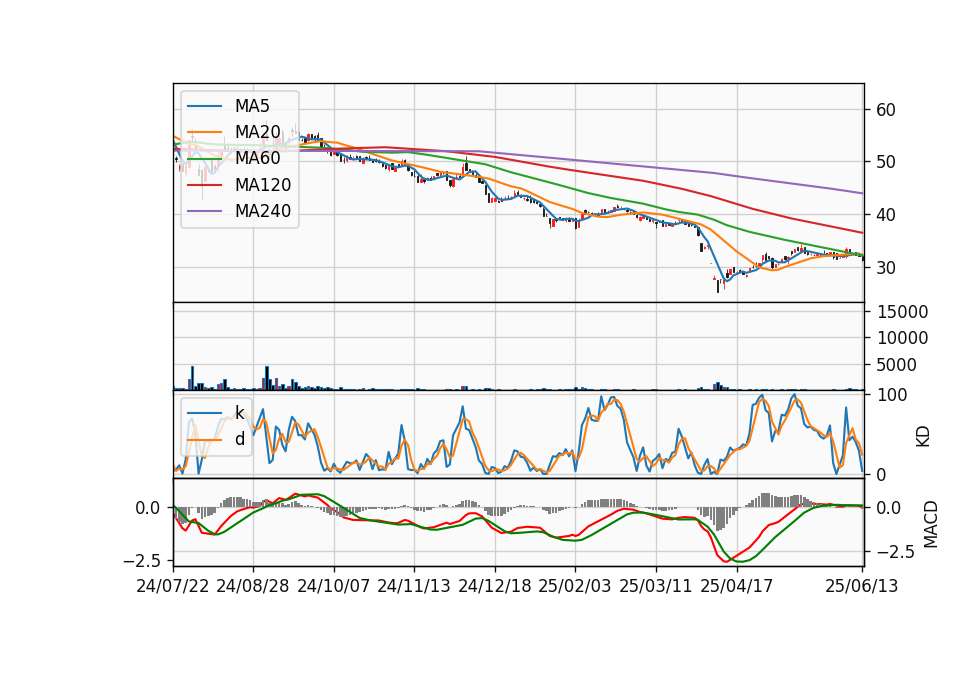
Task: Click the d label in KD legend
Action: (239, 439)
